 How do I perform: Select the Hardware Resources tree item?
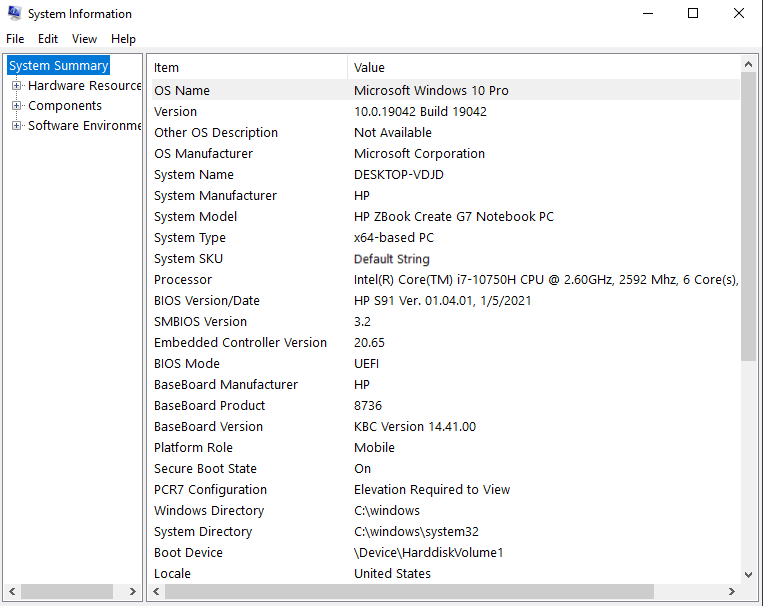(84, 86)
